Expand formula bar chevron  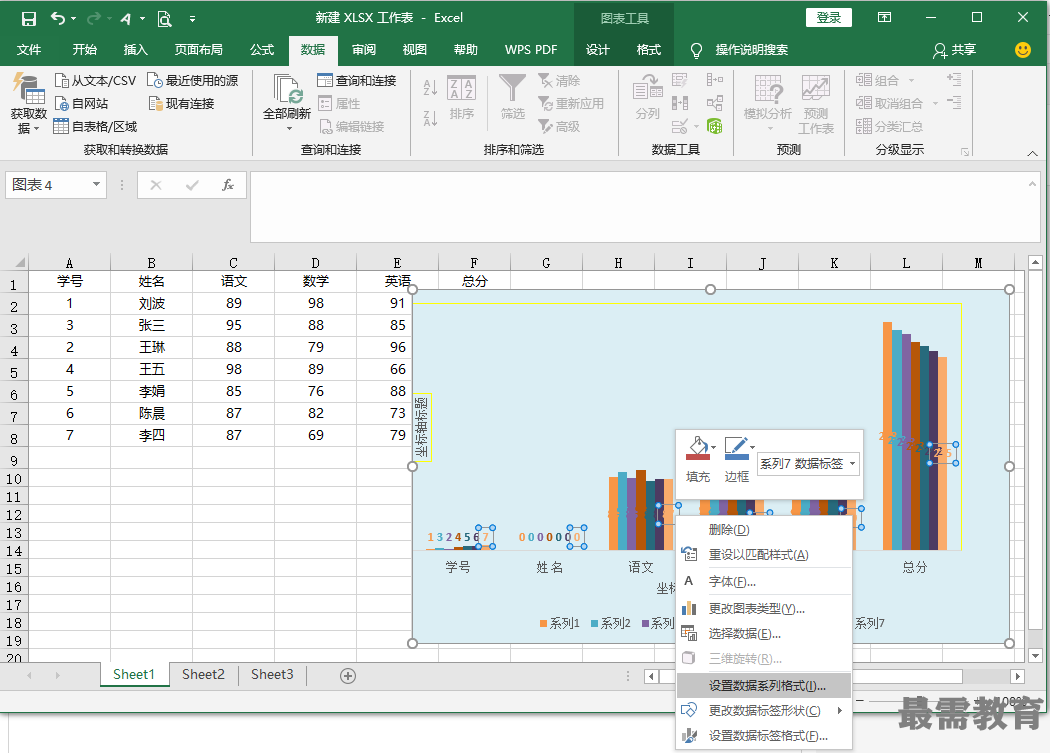pos(1032,184)
